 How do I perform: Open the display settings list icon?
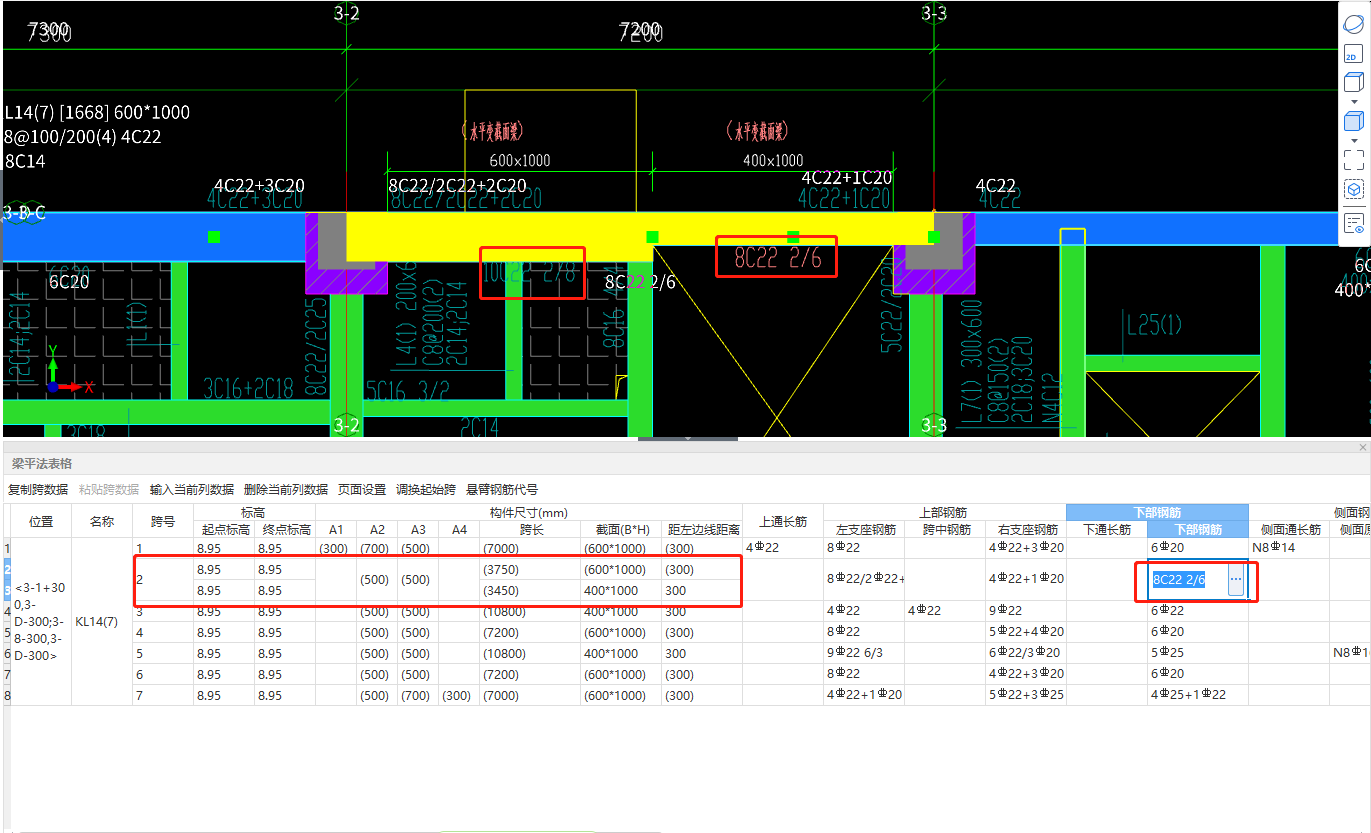[1353, 223]
